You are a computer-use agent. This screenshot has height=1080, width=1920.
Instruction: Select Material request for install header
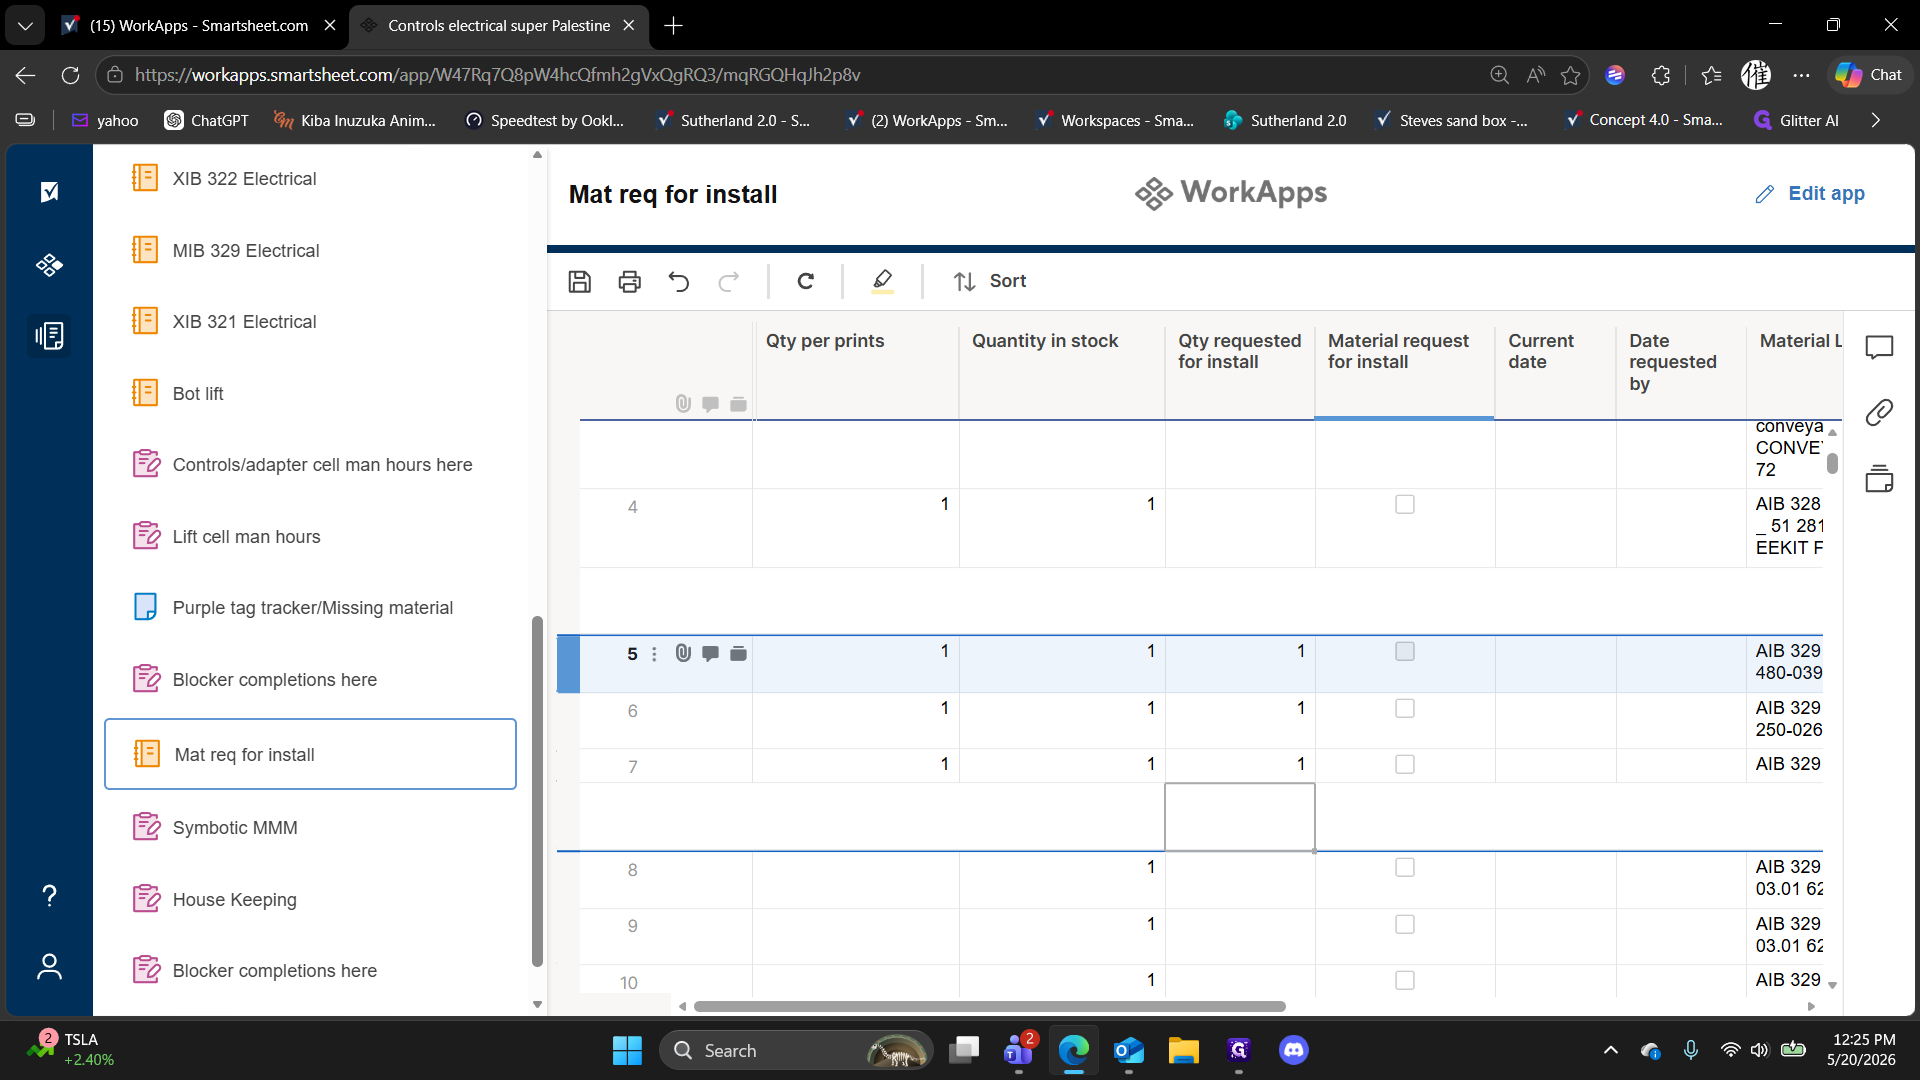pos(1405,371)
